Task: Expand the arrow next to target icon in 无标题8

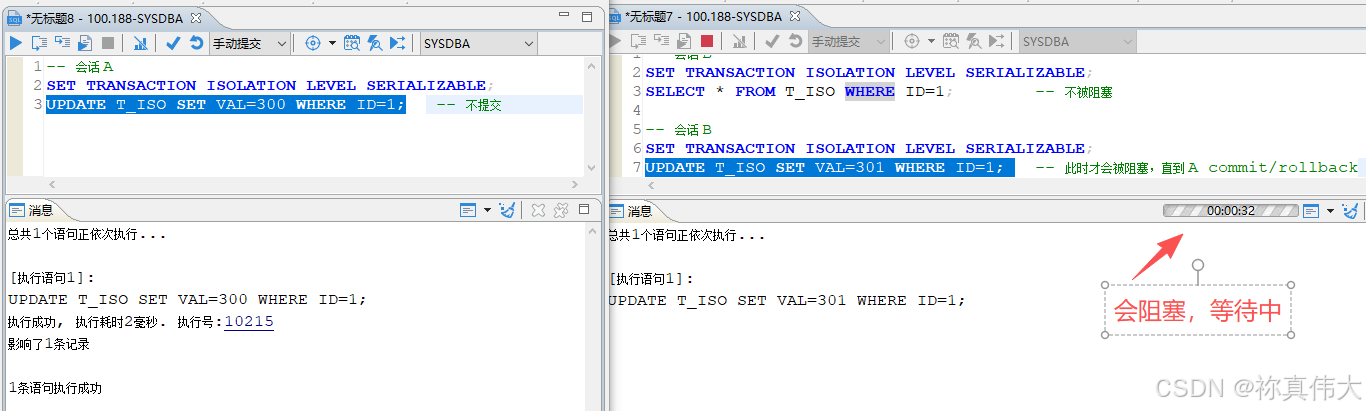Action: (332, 43)
